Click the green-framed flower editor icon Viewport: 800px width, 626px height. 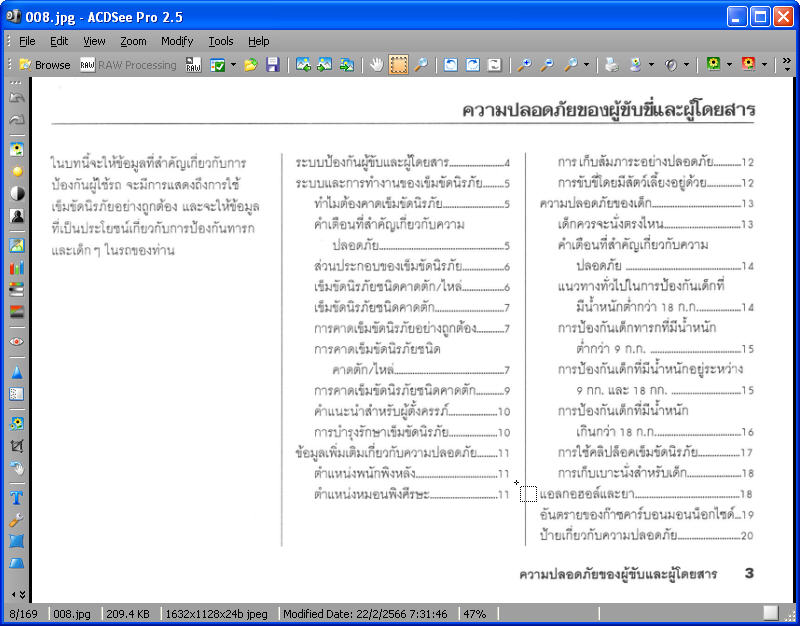[713, 64]
